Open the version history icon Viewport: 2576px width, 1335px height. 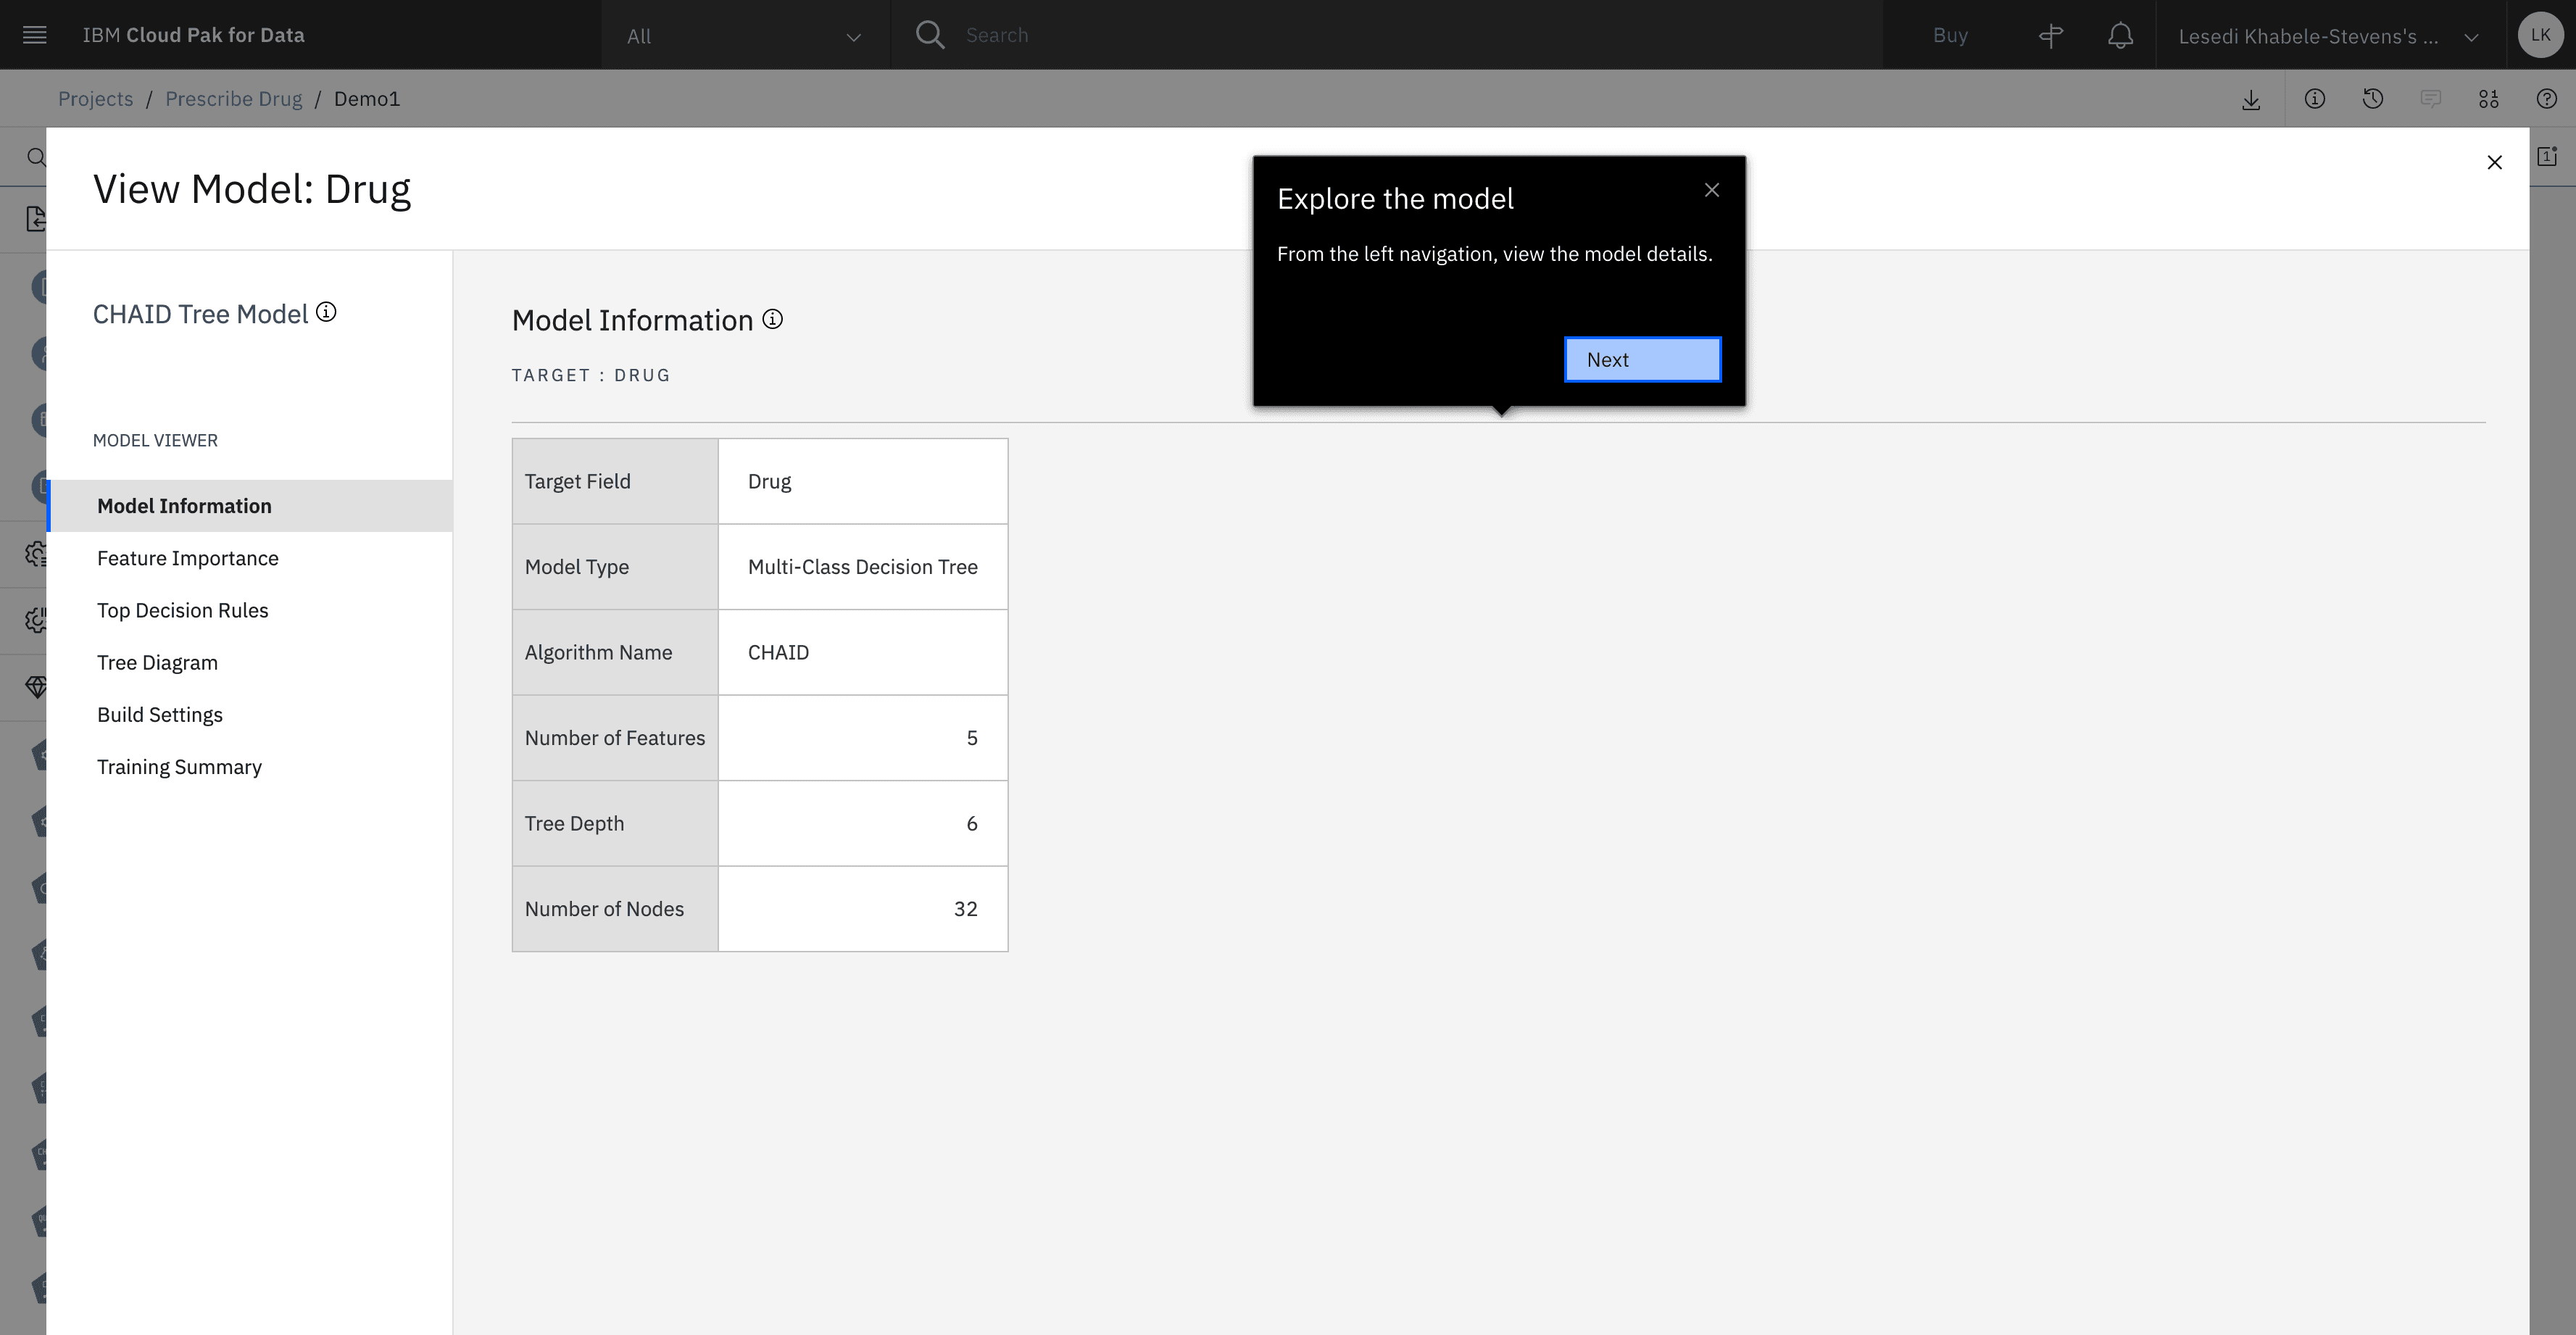[x=2373, y=99]
